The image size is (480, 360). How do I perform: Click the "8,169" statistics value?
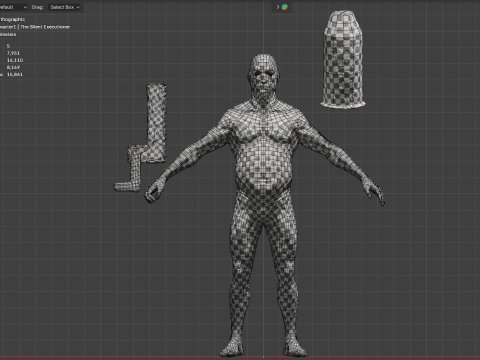click(x=13, y=67)
